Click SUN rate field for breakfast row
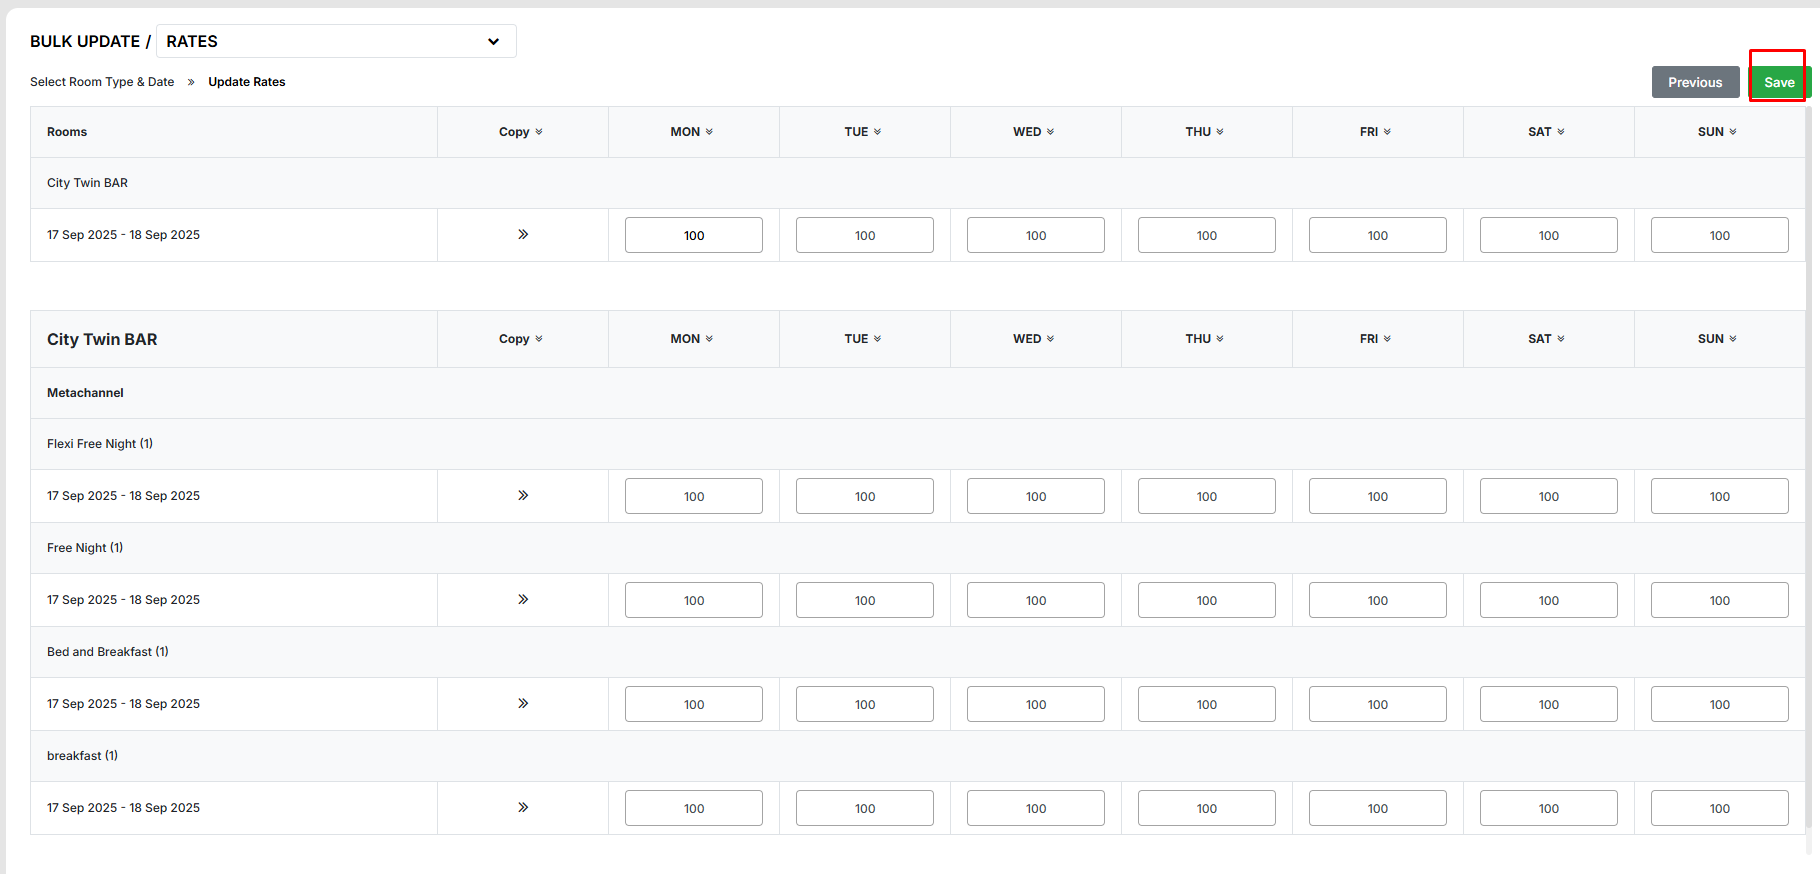This screenshot has width=1820, height=874. (x=1719, y=808)
